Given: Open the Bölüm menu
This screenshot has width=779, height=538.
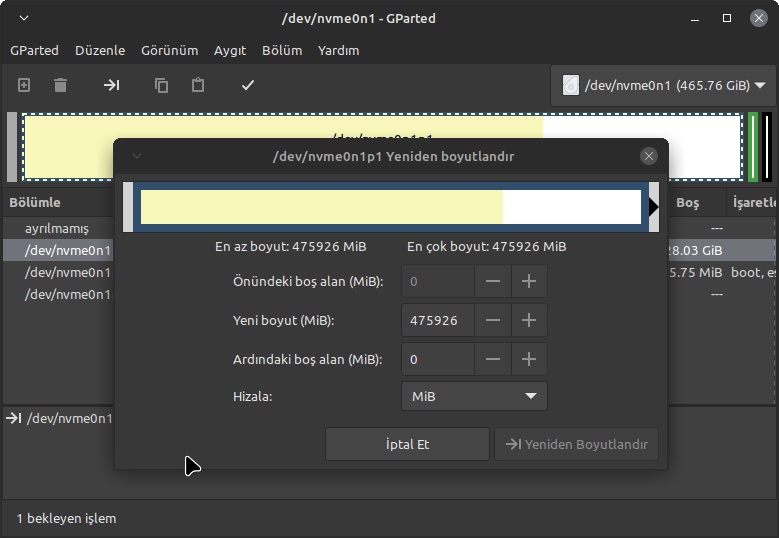Looking at the screenshot, I should pos(282,51).
